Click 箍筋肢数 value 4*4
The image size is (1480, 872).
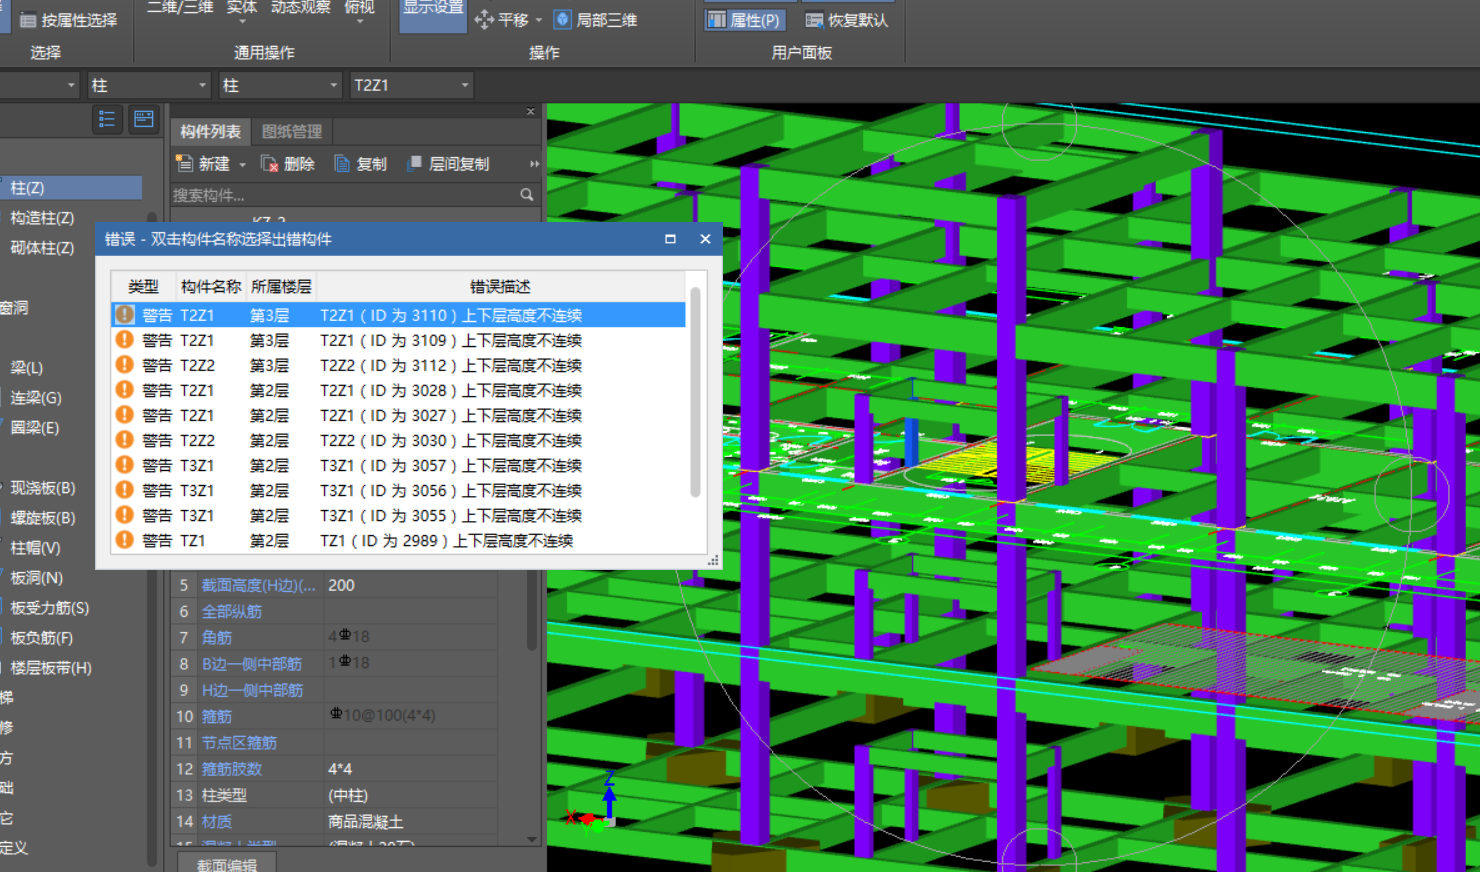pos(410,769)
